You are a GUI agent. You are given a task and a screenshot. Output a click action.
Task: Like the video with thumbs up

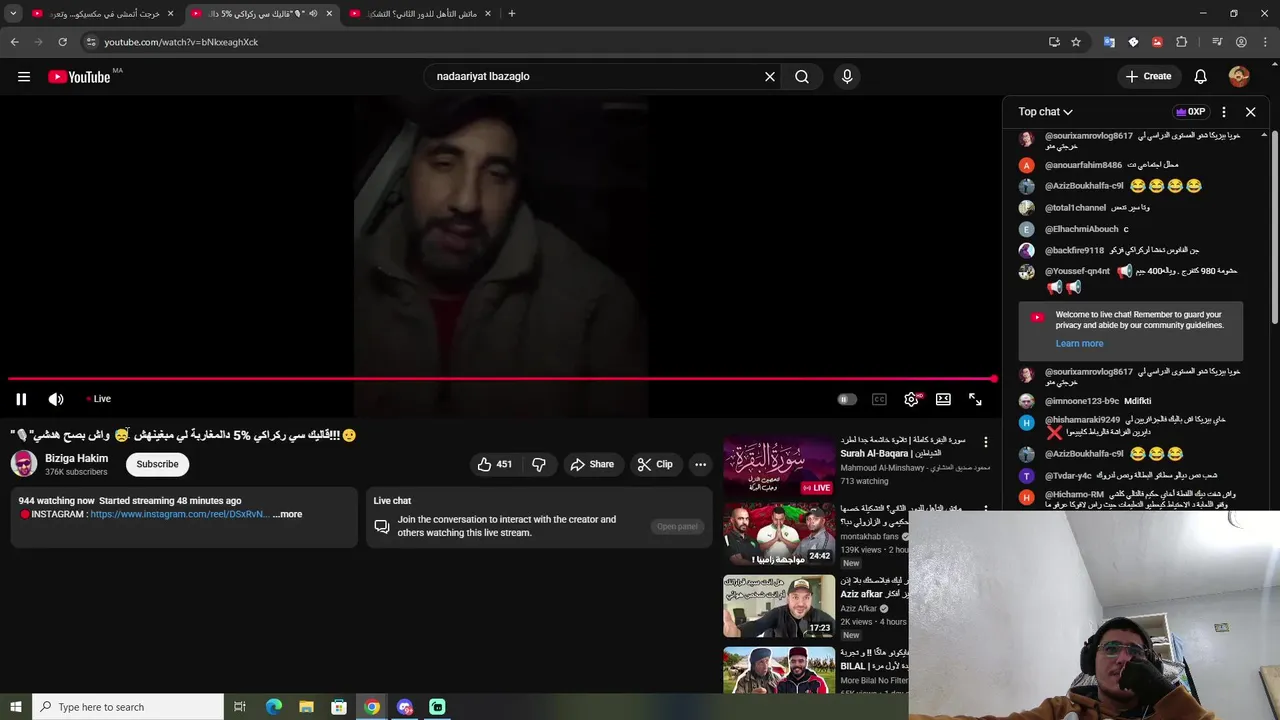point(495,464)
